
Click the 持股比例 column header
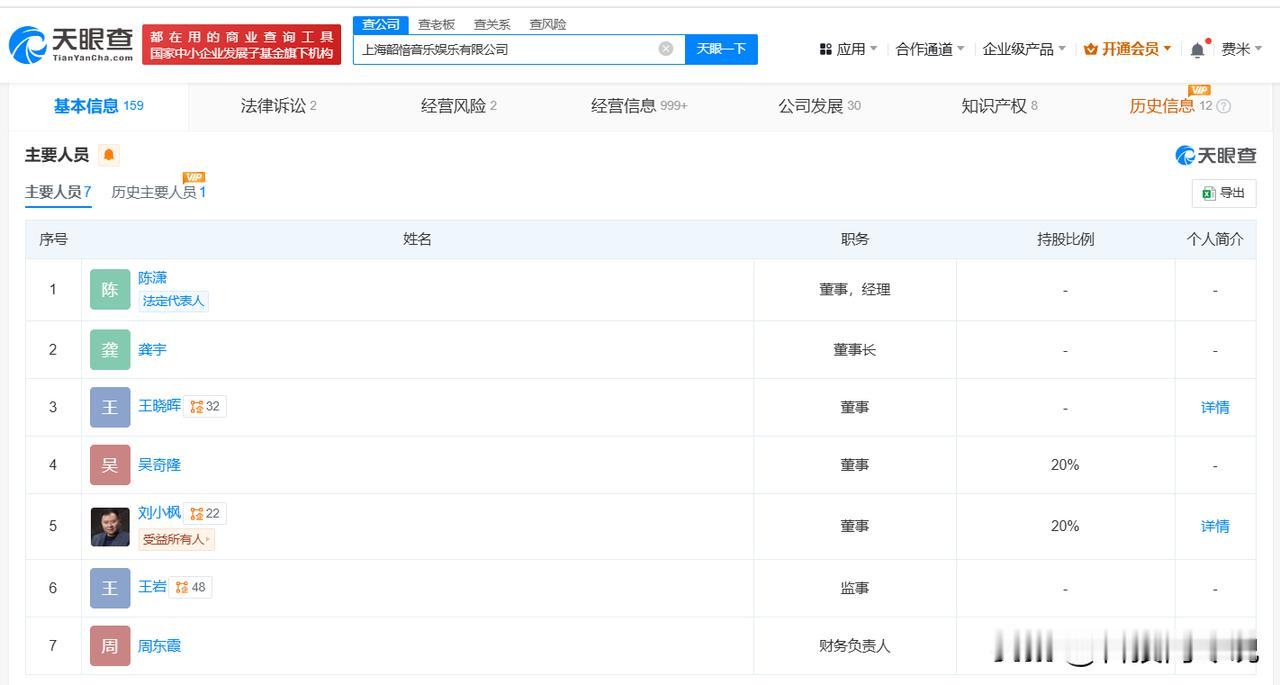[x=1065, y=239]
